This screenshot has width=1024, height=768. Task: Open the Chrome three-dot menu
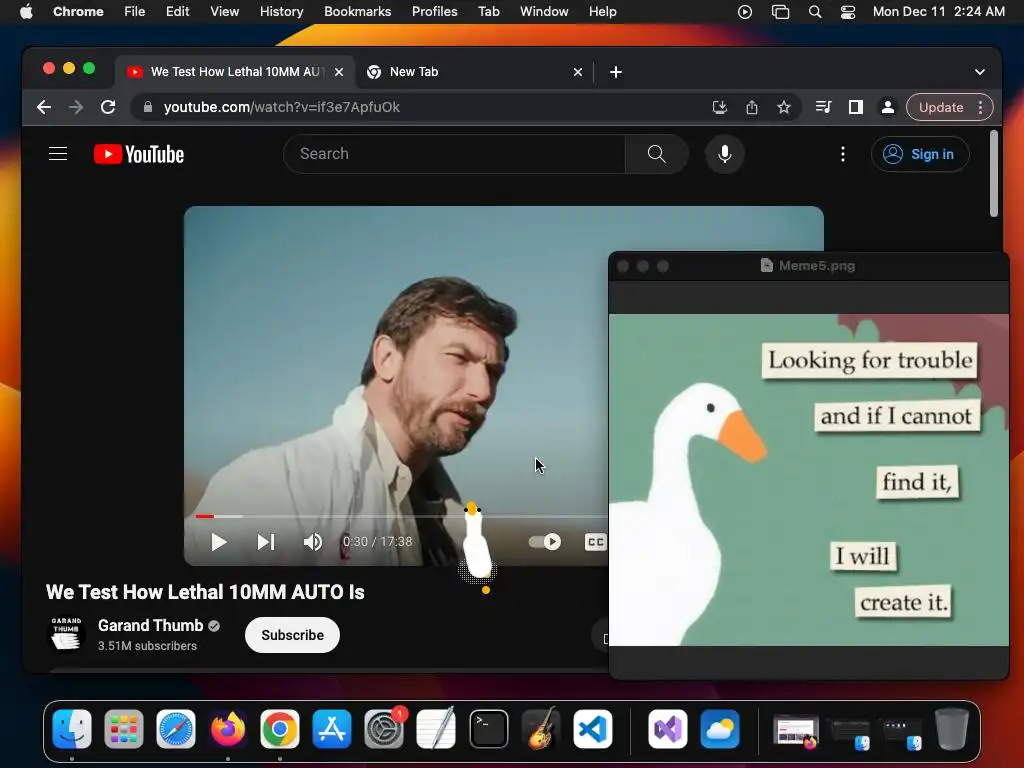coord(980,107)
